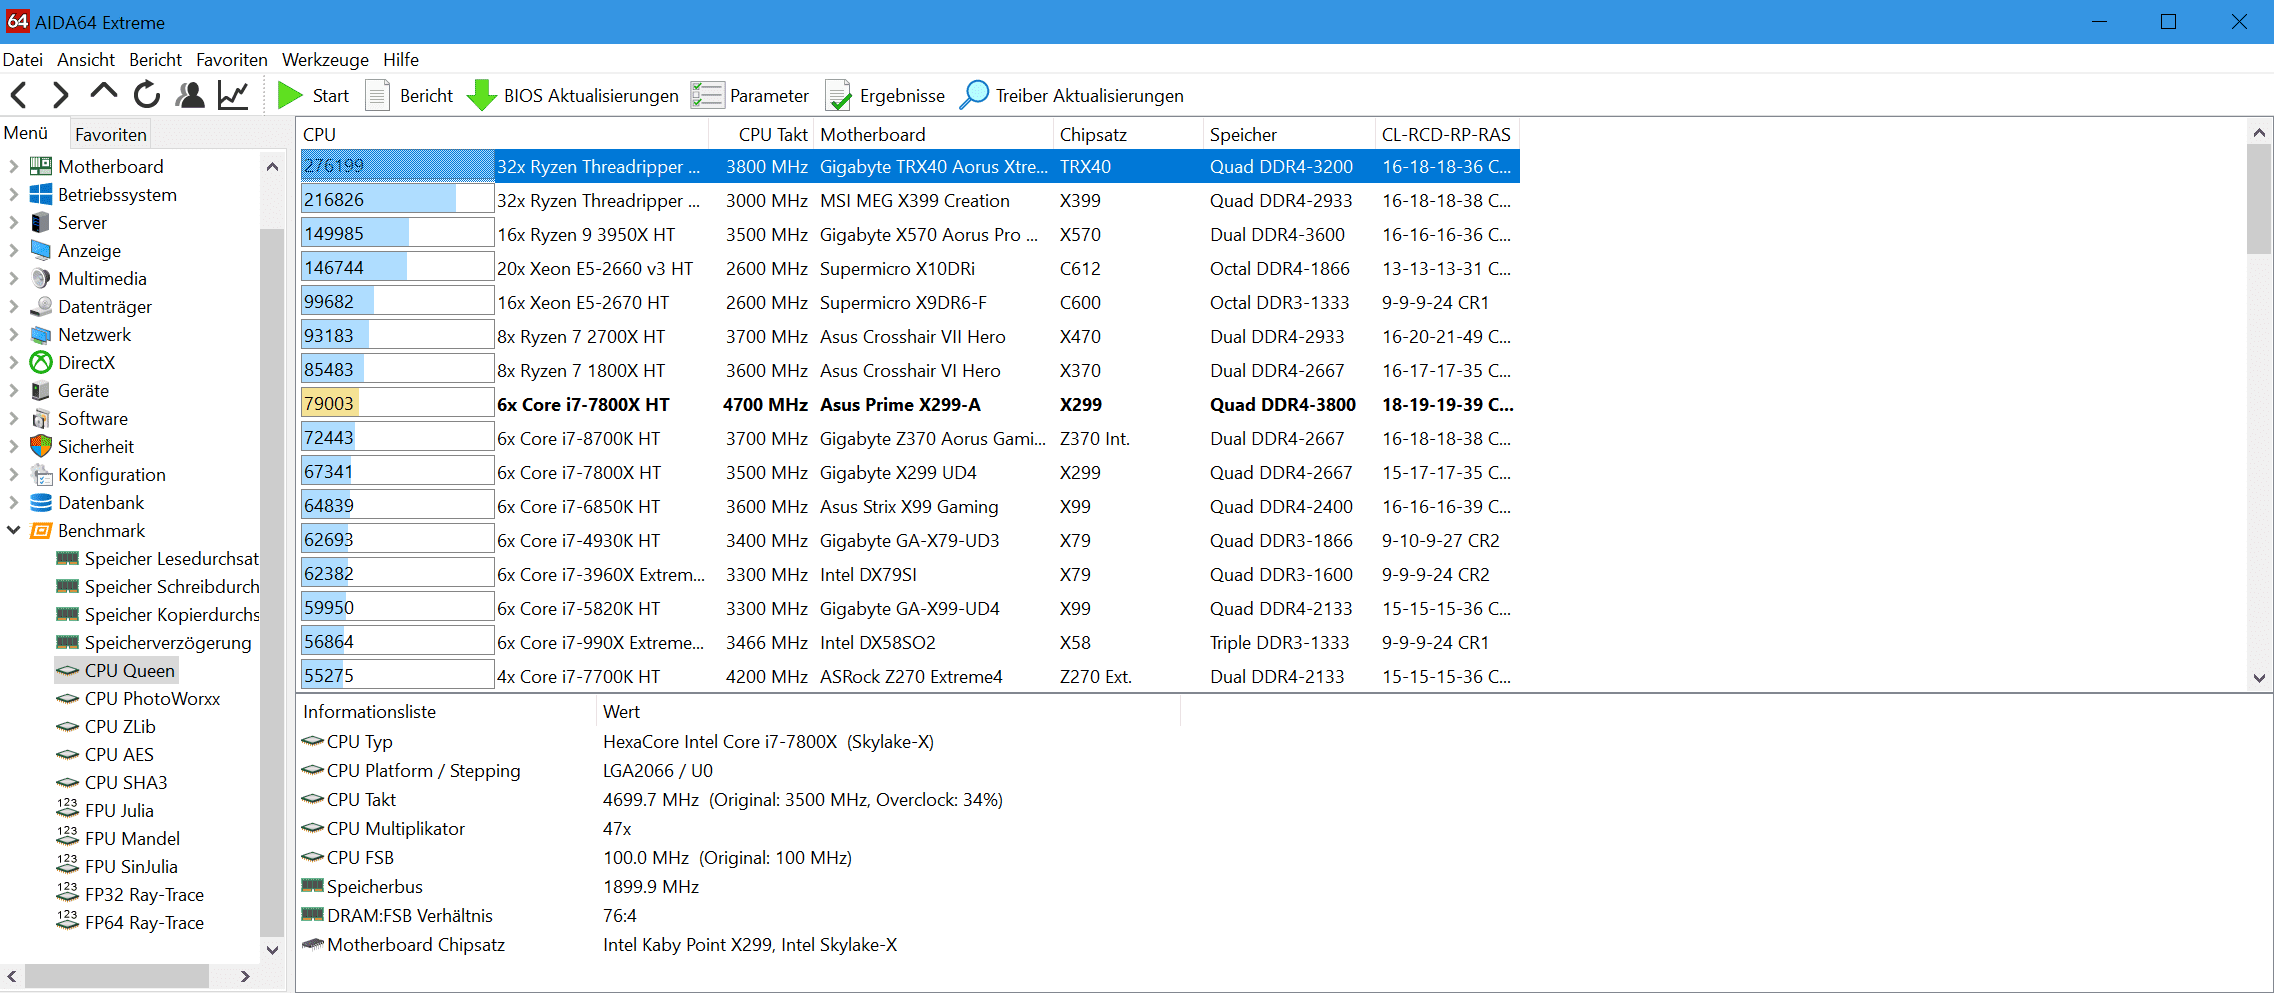Open the user profile icon in toolbar
The image size is (2274, 993).
190,95
